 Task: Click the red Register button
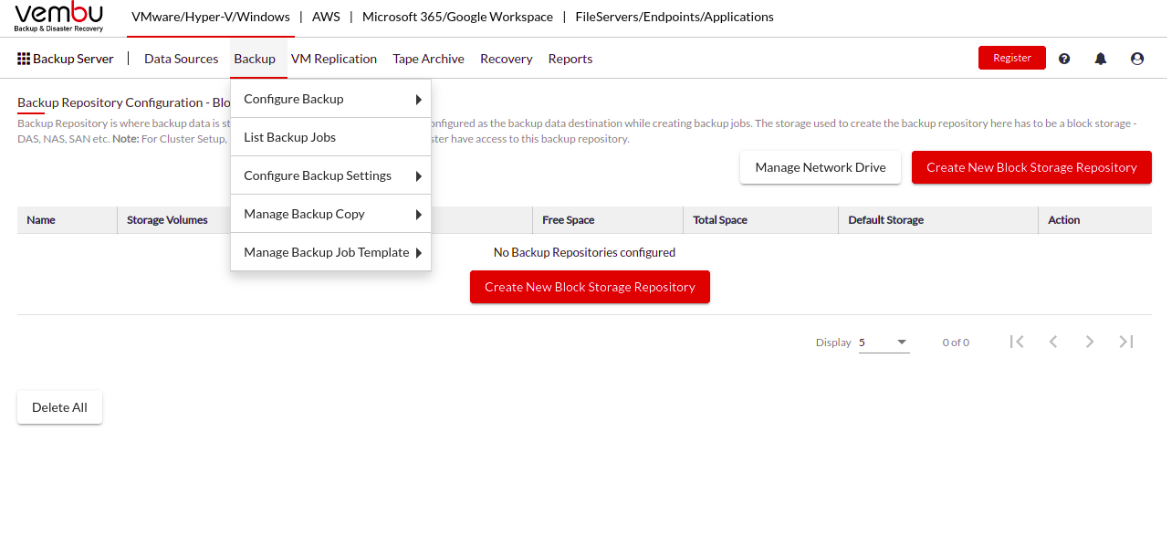click(x=1012, y=58)
